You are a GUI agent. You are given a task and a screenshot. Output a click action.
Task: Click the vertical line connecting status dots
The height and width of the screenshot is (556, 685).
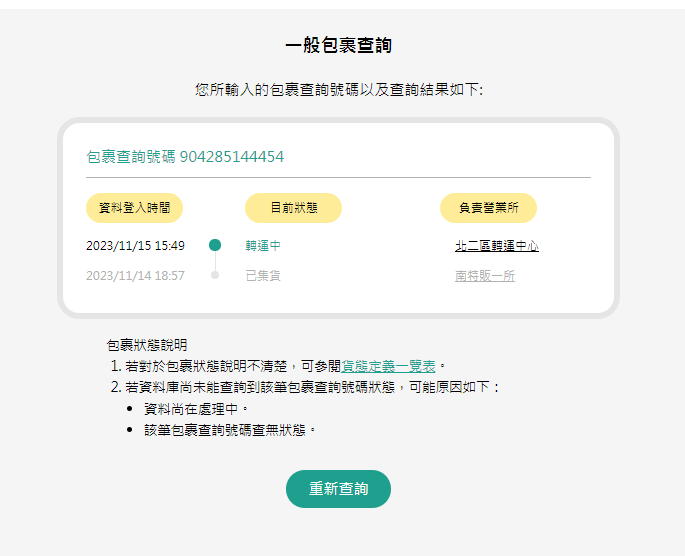[215, 261]
